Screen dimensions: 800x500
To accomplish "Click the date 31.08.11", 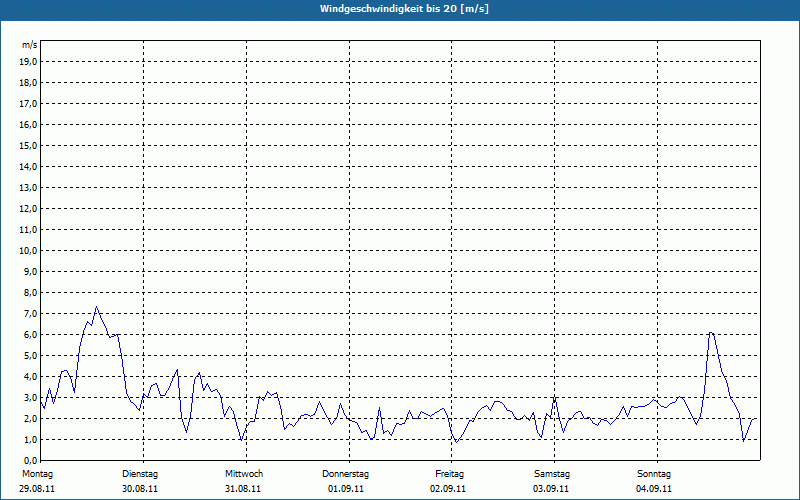I will (x=243, y=489).
